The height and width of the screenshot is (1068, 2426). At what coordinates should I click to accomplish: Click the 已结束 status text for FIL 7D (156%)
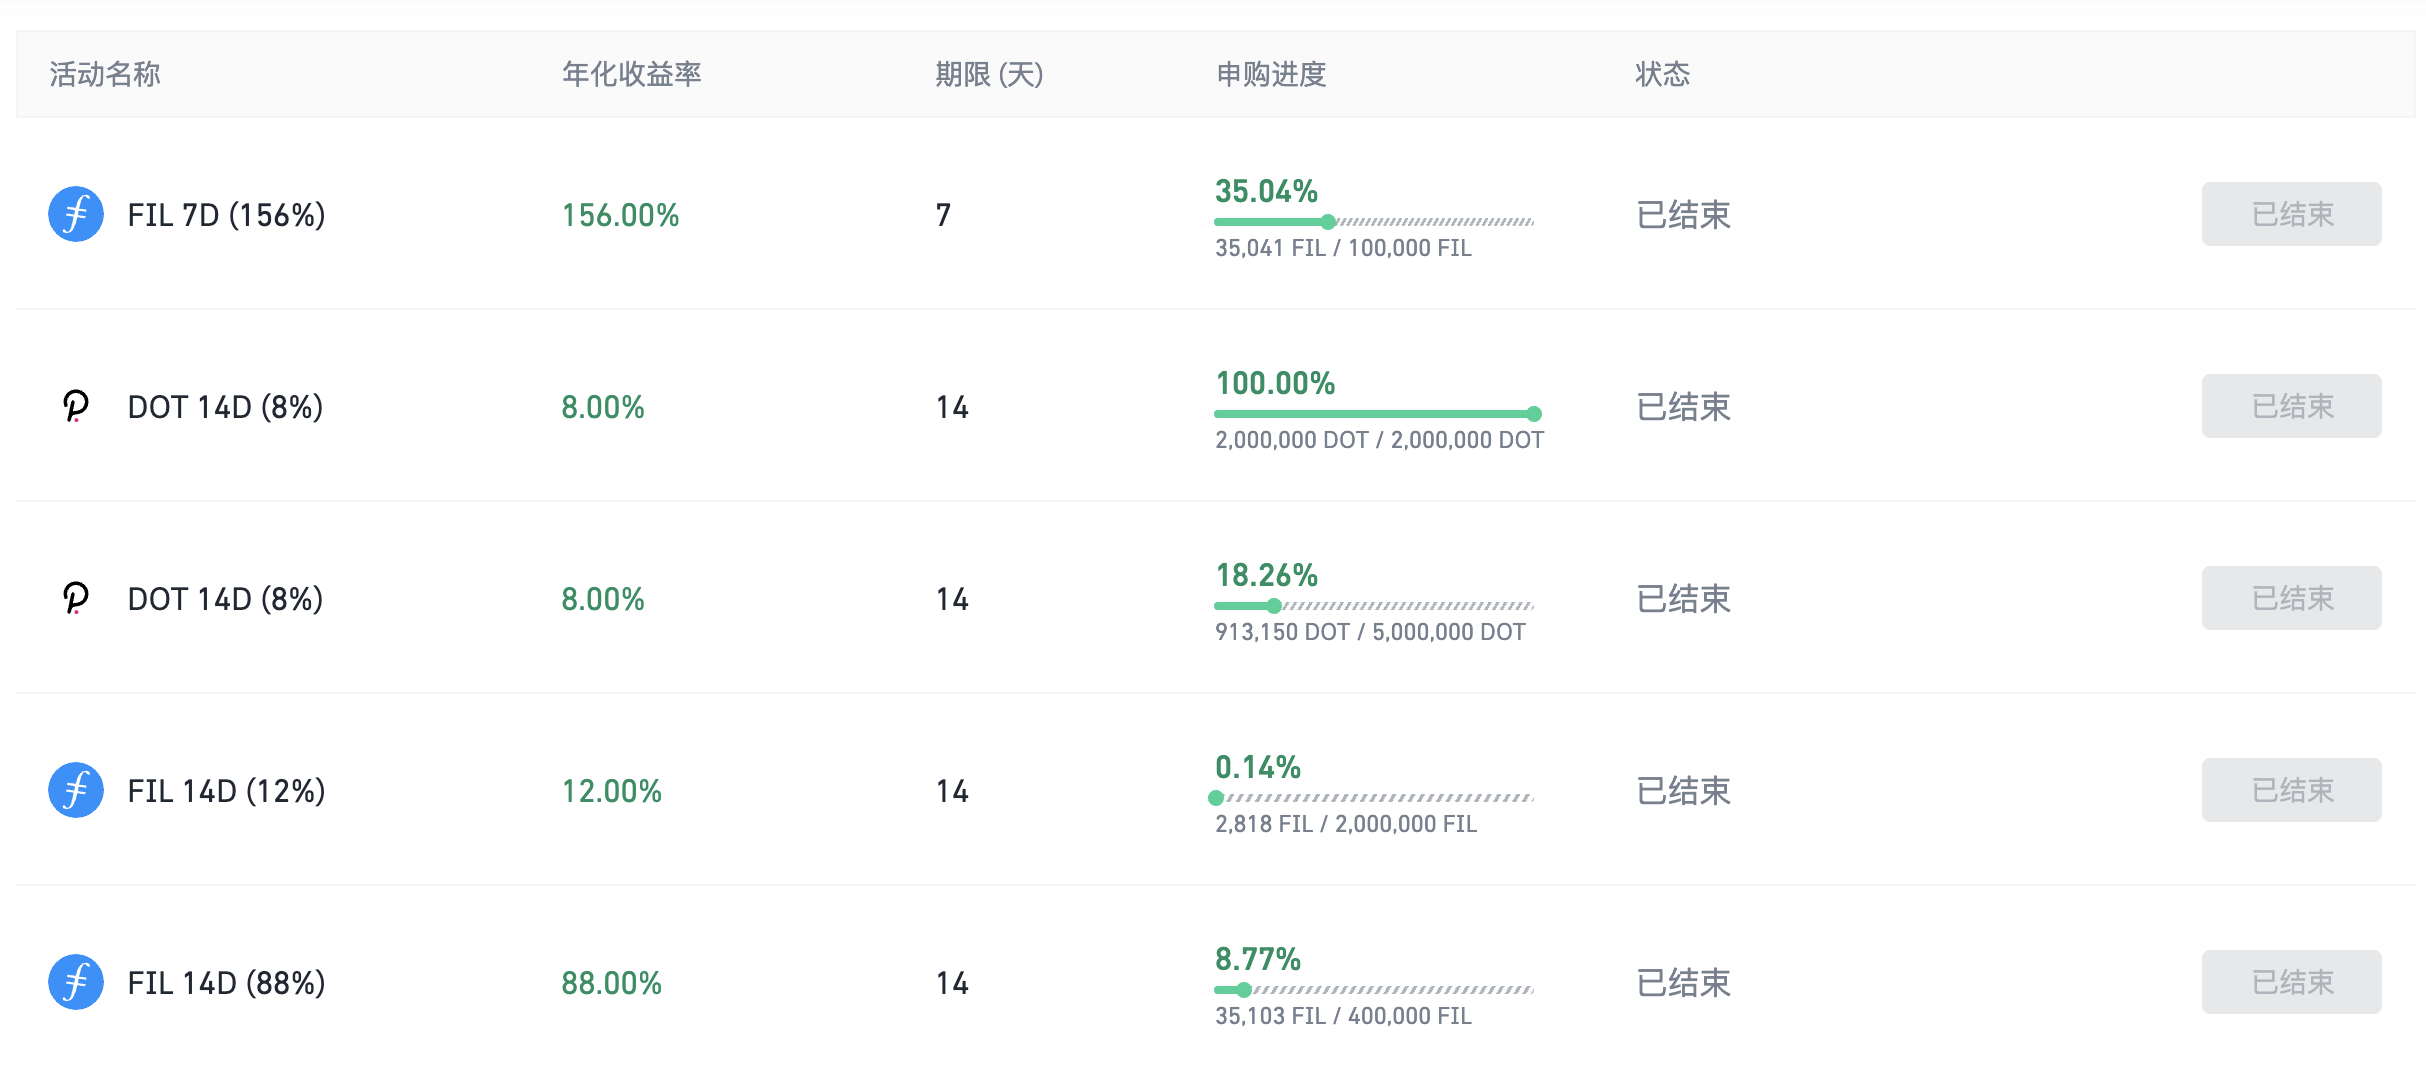[x=1683, y=215]
